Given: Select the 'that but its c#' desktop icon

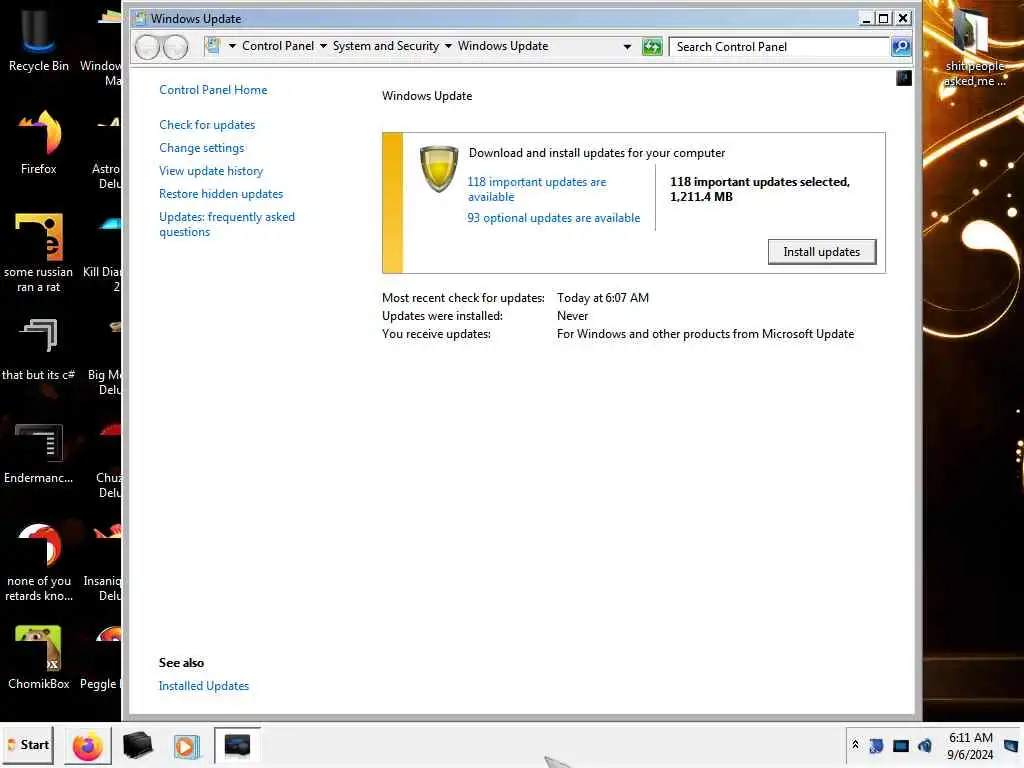Looking at the screenshot, I should click(x=39, y=349).
